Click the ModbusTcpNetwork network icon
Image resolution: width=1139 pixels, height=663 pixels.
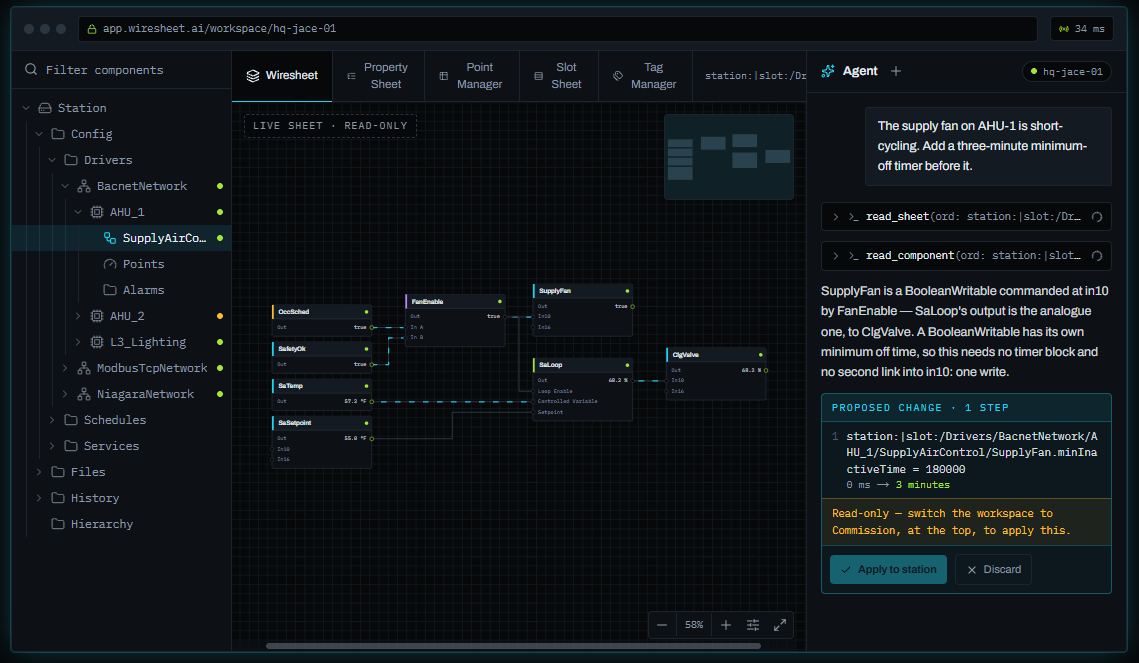(84, 368)
